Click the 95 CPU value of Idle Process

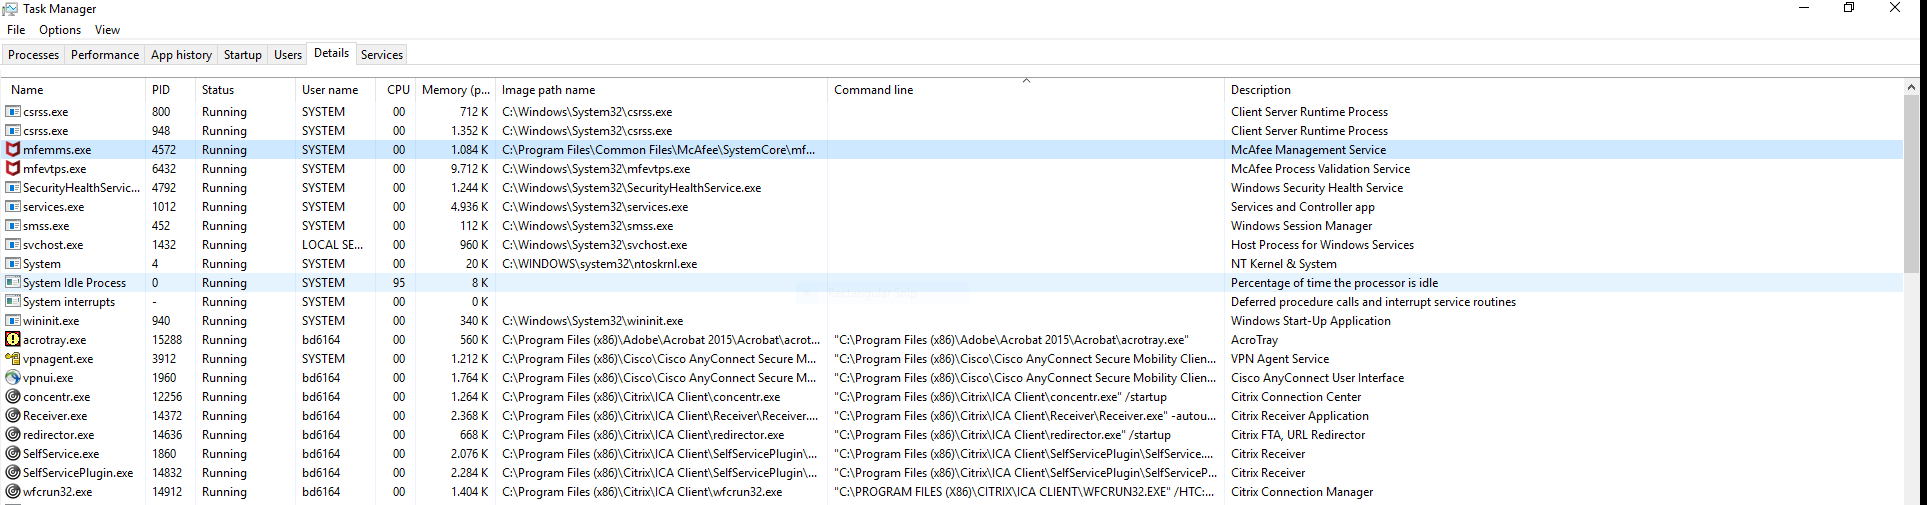point(399,283)
